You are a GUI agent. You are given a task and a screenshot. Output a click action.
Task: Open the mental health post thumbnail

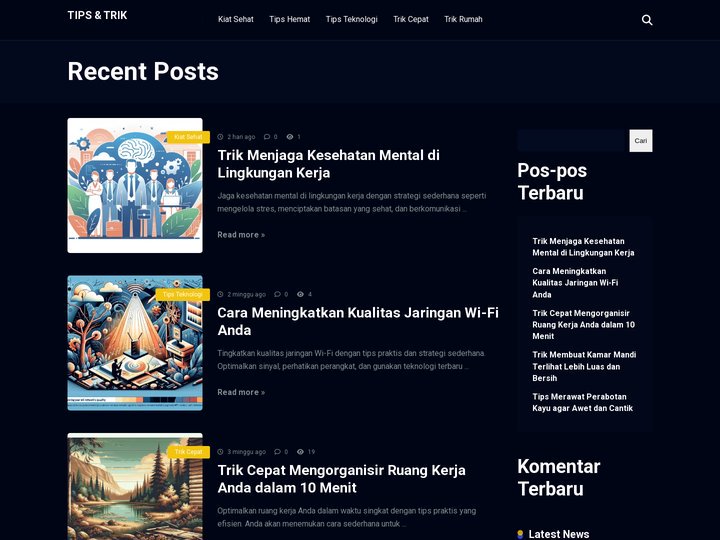tap(135, 186)
